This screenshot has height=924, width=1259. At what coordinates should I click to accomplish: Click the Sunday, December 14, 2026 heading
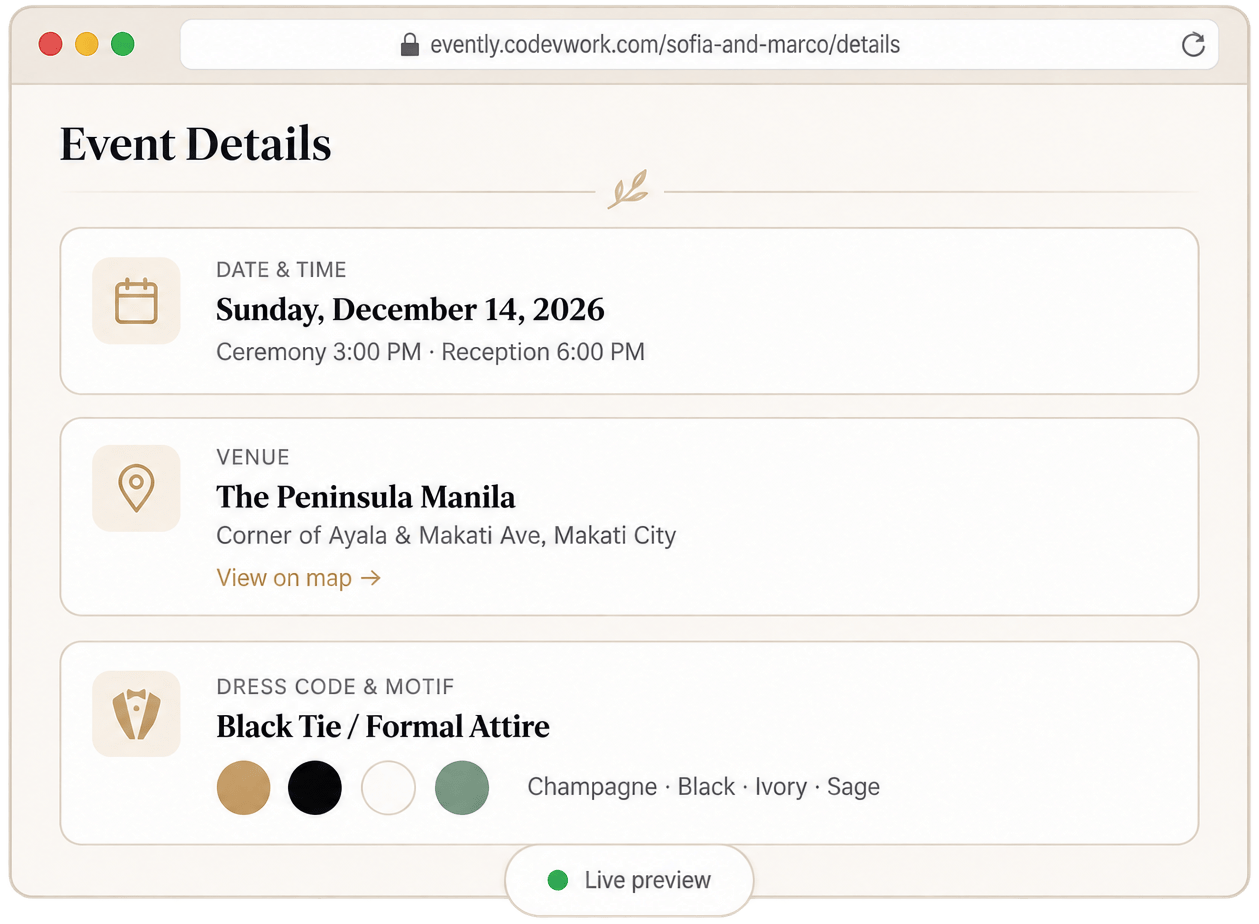410,310
